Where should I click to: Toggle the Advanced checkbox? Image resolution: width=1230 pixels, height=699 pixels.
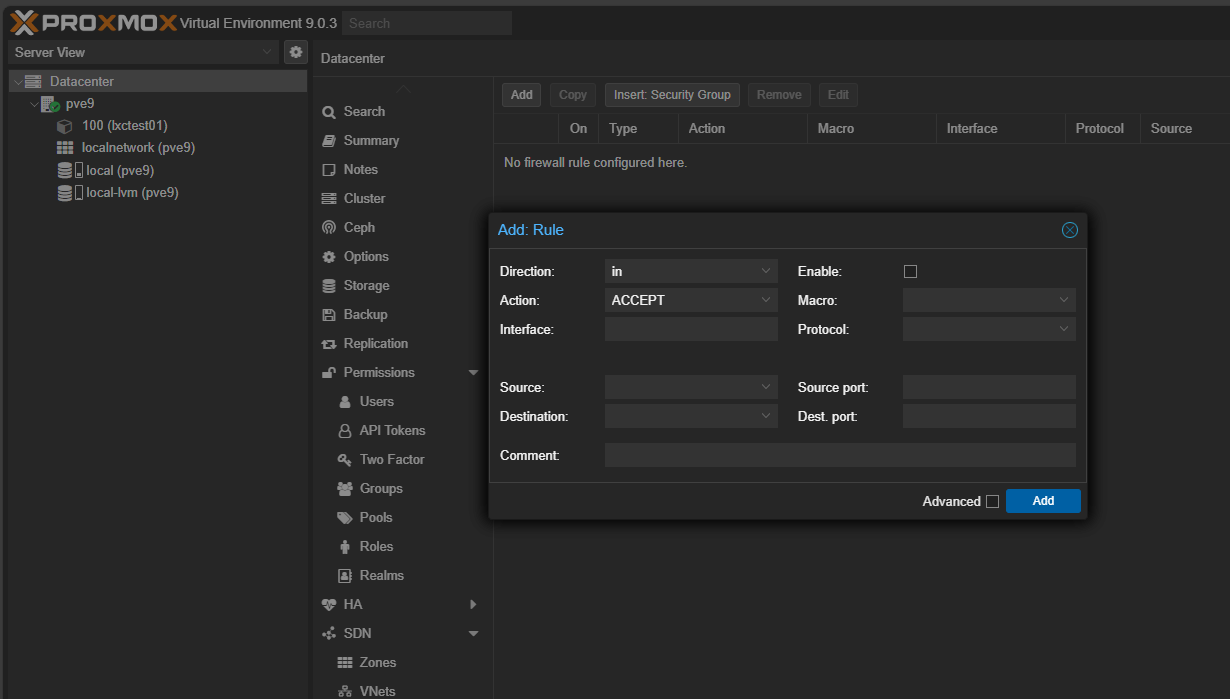[x=992, y=502]
